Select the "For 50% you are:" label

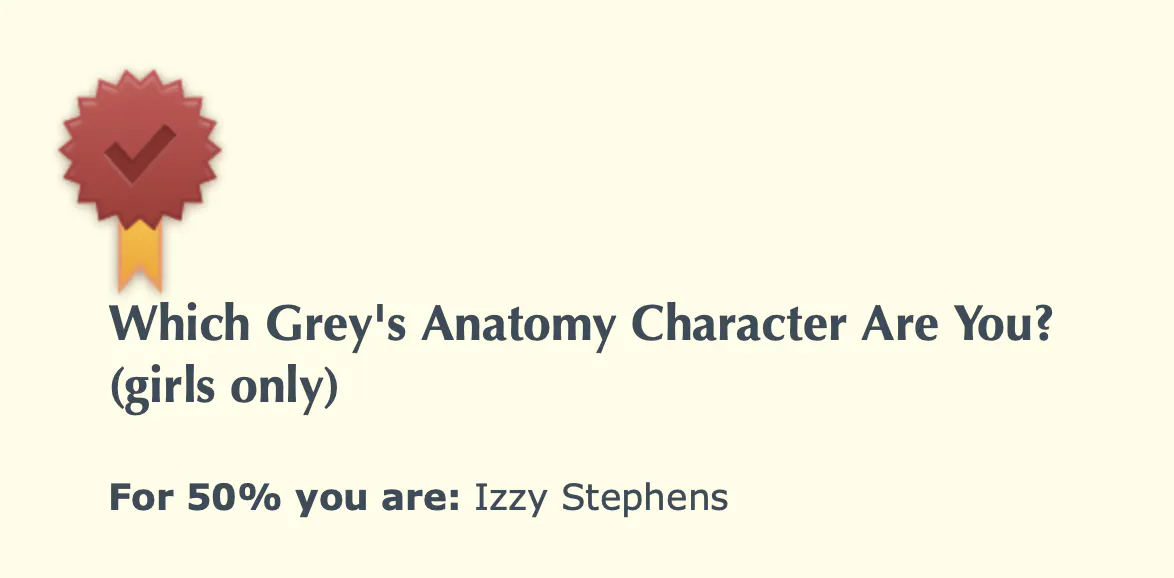285,497
